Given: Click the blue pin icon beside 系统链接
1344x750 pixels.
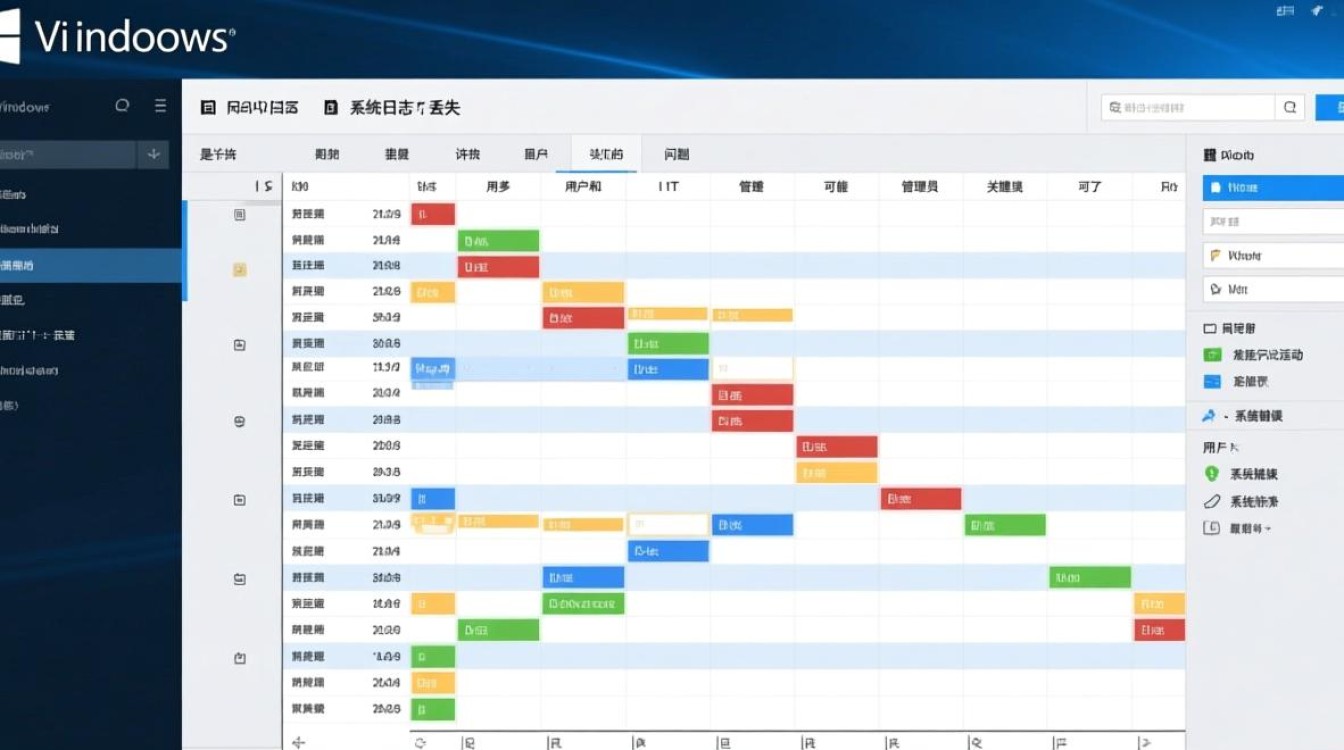Looking at the screenshot, I should click(1209, 415).
